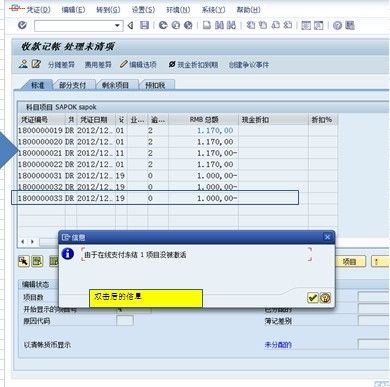
Task: Click the select-items icon below the table
Action: pyautogui.click(x=24, y=261)
